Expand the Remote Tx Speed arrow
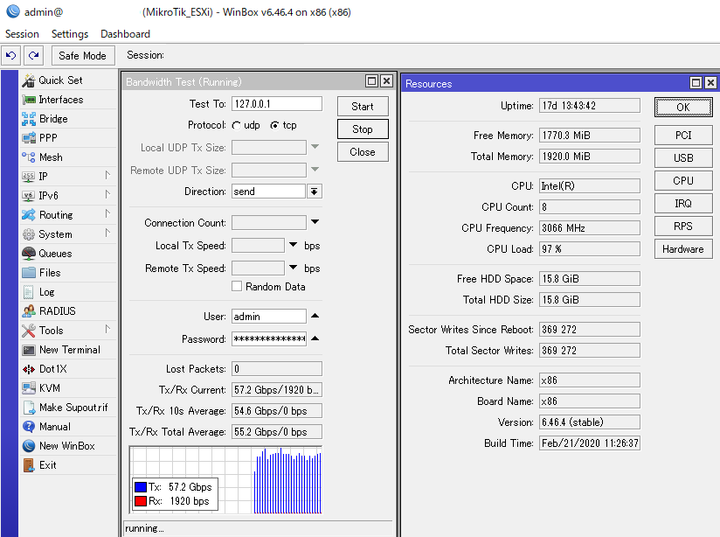The image size is (720, 537). tap(293, 267)
